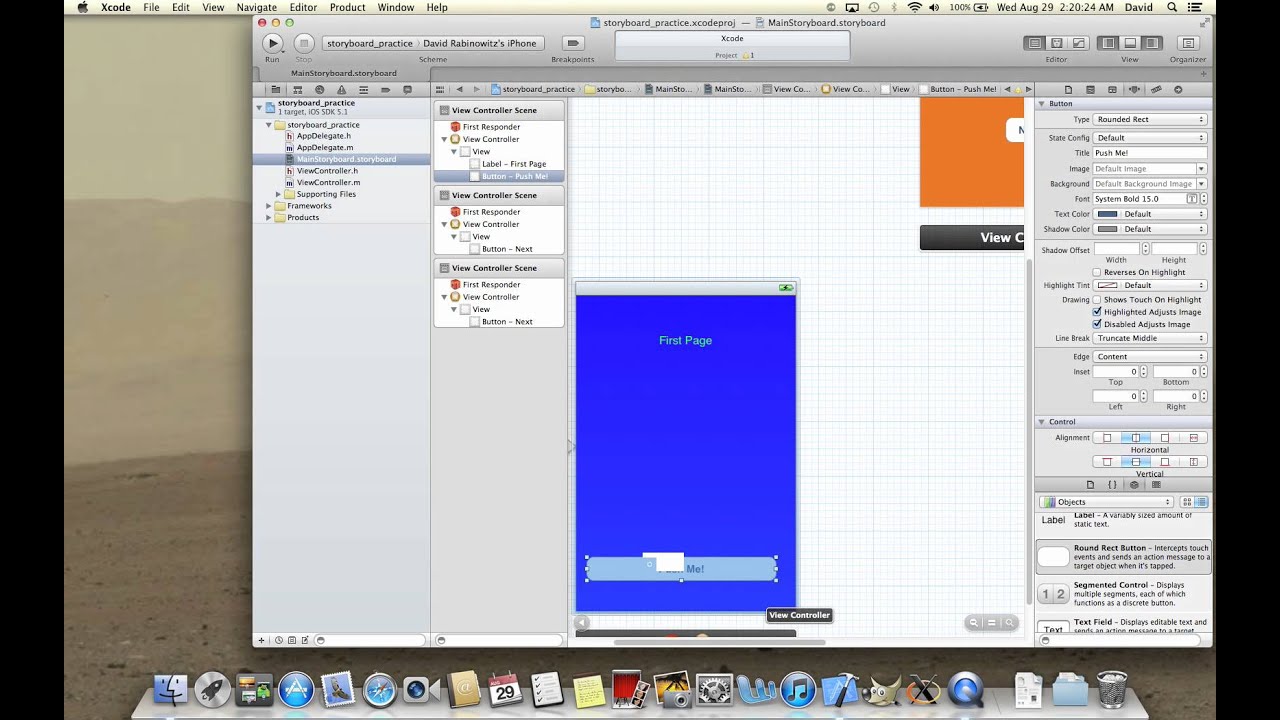Open the Type dropdown showing Rounded Rect

(x=1150, y=119)
